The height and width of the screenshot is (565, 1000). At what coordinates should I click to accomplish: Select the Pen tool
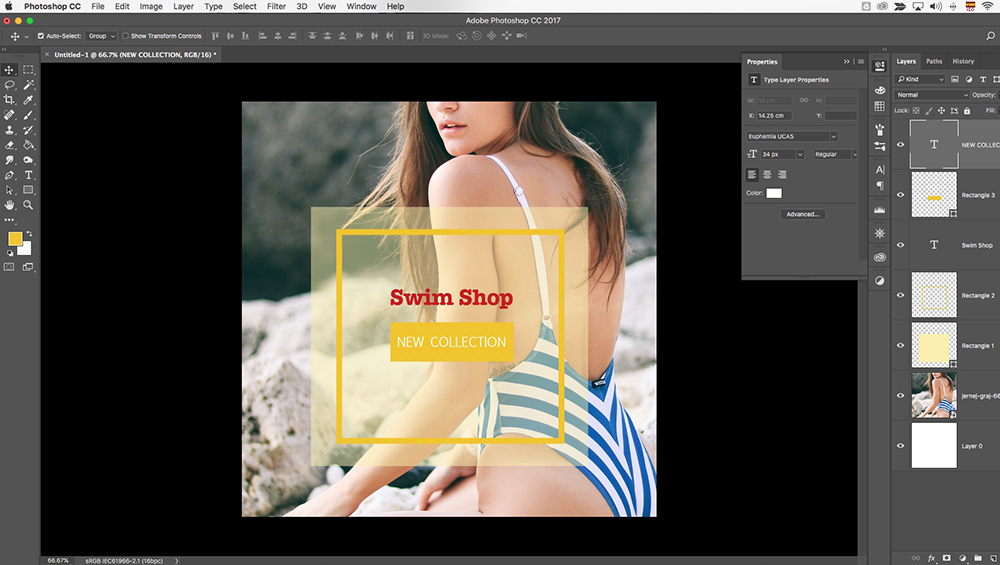tap(10, 175)
